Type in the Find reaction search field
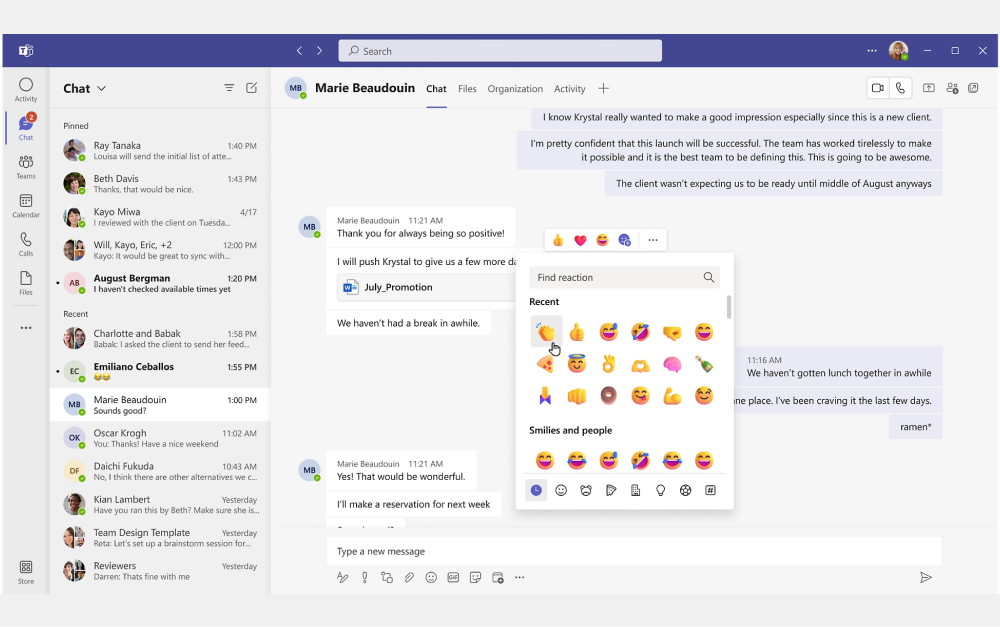The height and width of the screenshot is (627, 1000). (x=615, y=277)
